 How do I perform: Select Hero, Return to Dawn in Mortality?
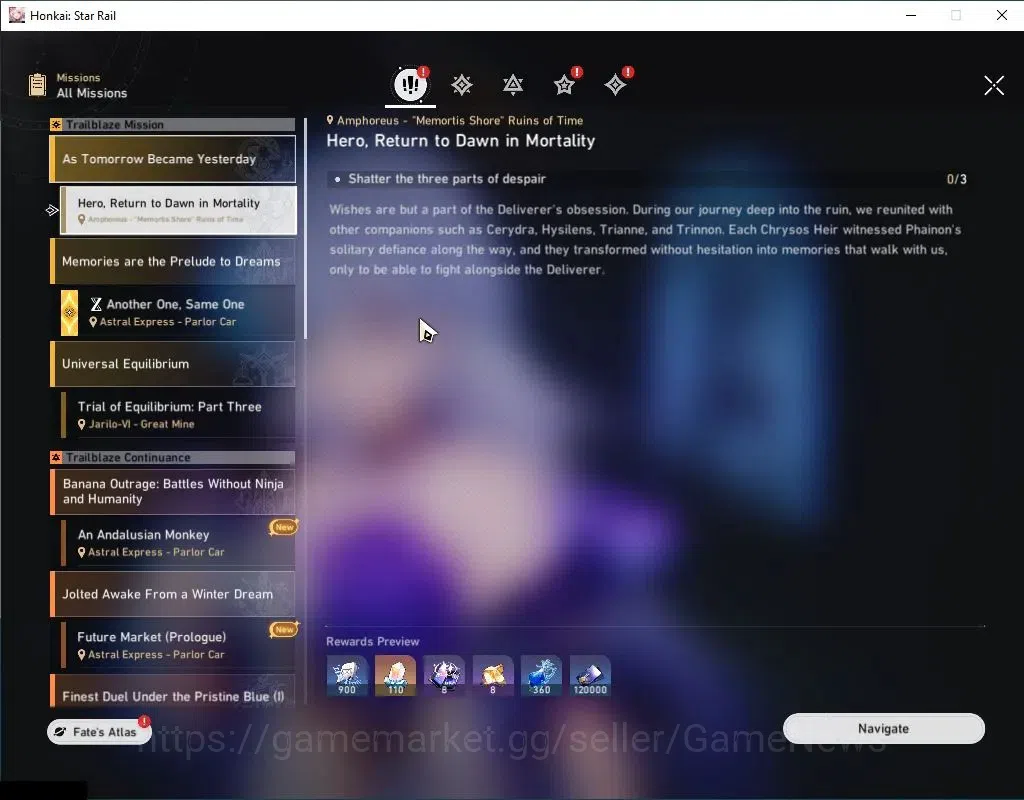pyautogui.click(x=178, y=210)
